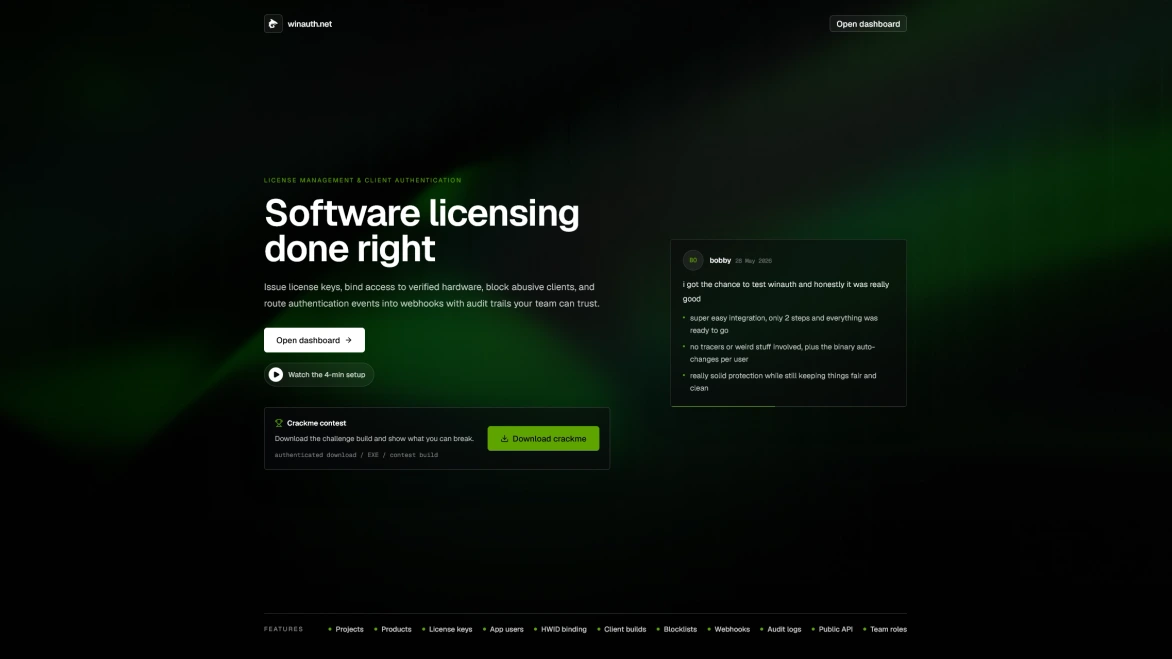The height and width of the screenshot is (659, 1172).
Task: Click the 'Issue license keys' hero paragraph
Action: 431,295
